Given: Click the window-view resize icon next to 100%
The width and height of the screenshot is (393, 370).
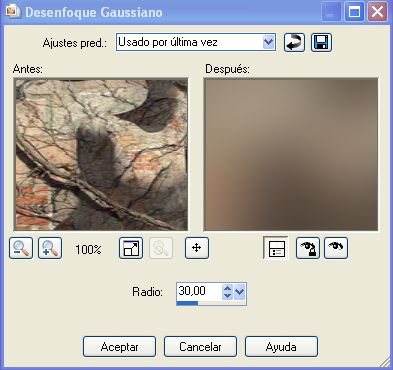Looking at the screenshot, I should click(x=131, y=248).
